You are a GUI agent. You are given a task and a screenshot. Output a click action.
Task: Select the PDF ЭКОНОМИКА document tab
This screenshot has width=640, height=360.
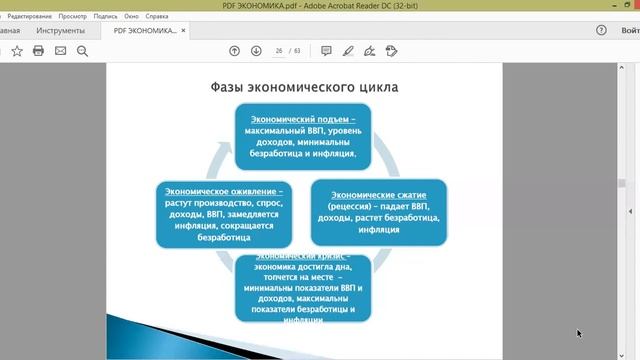[x=145, y=31]
